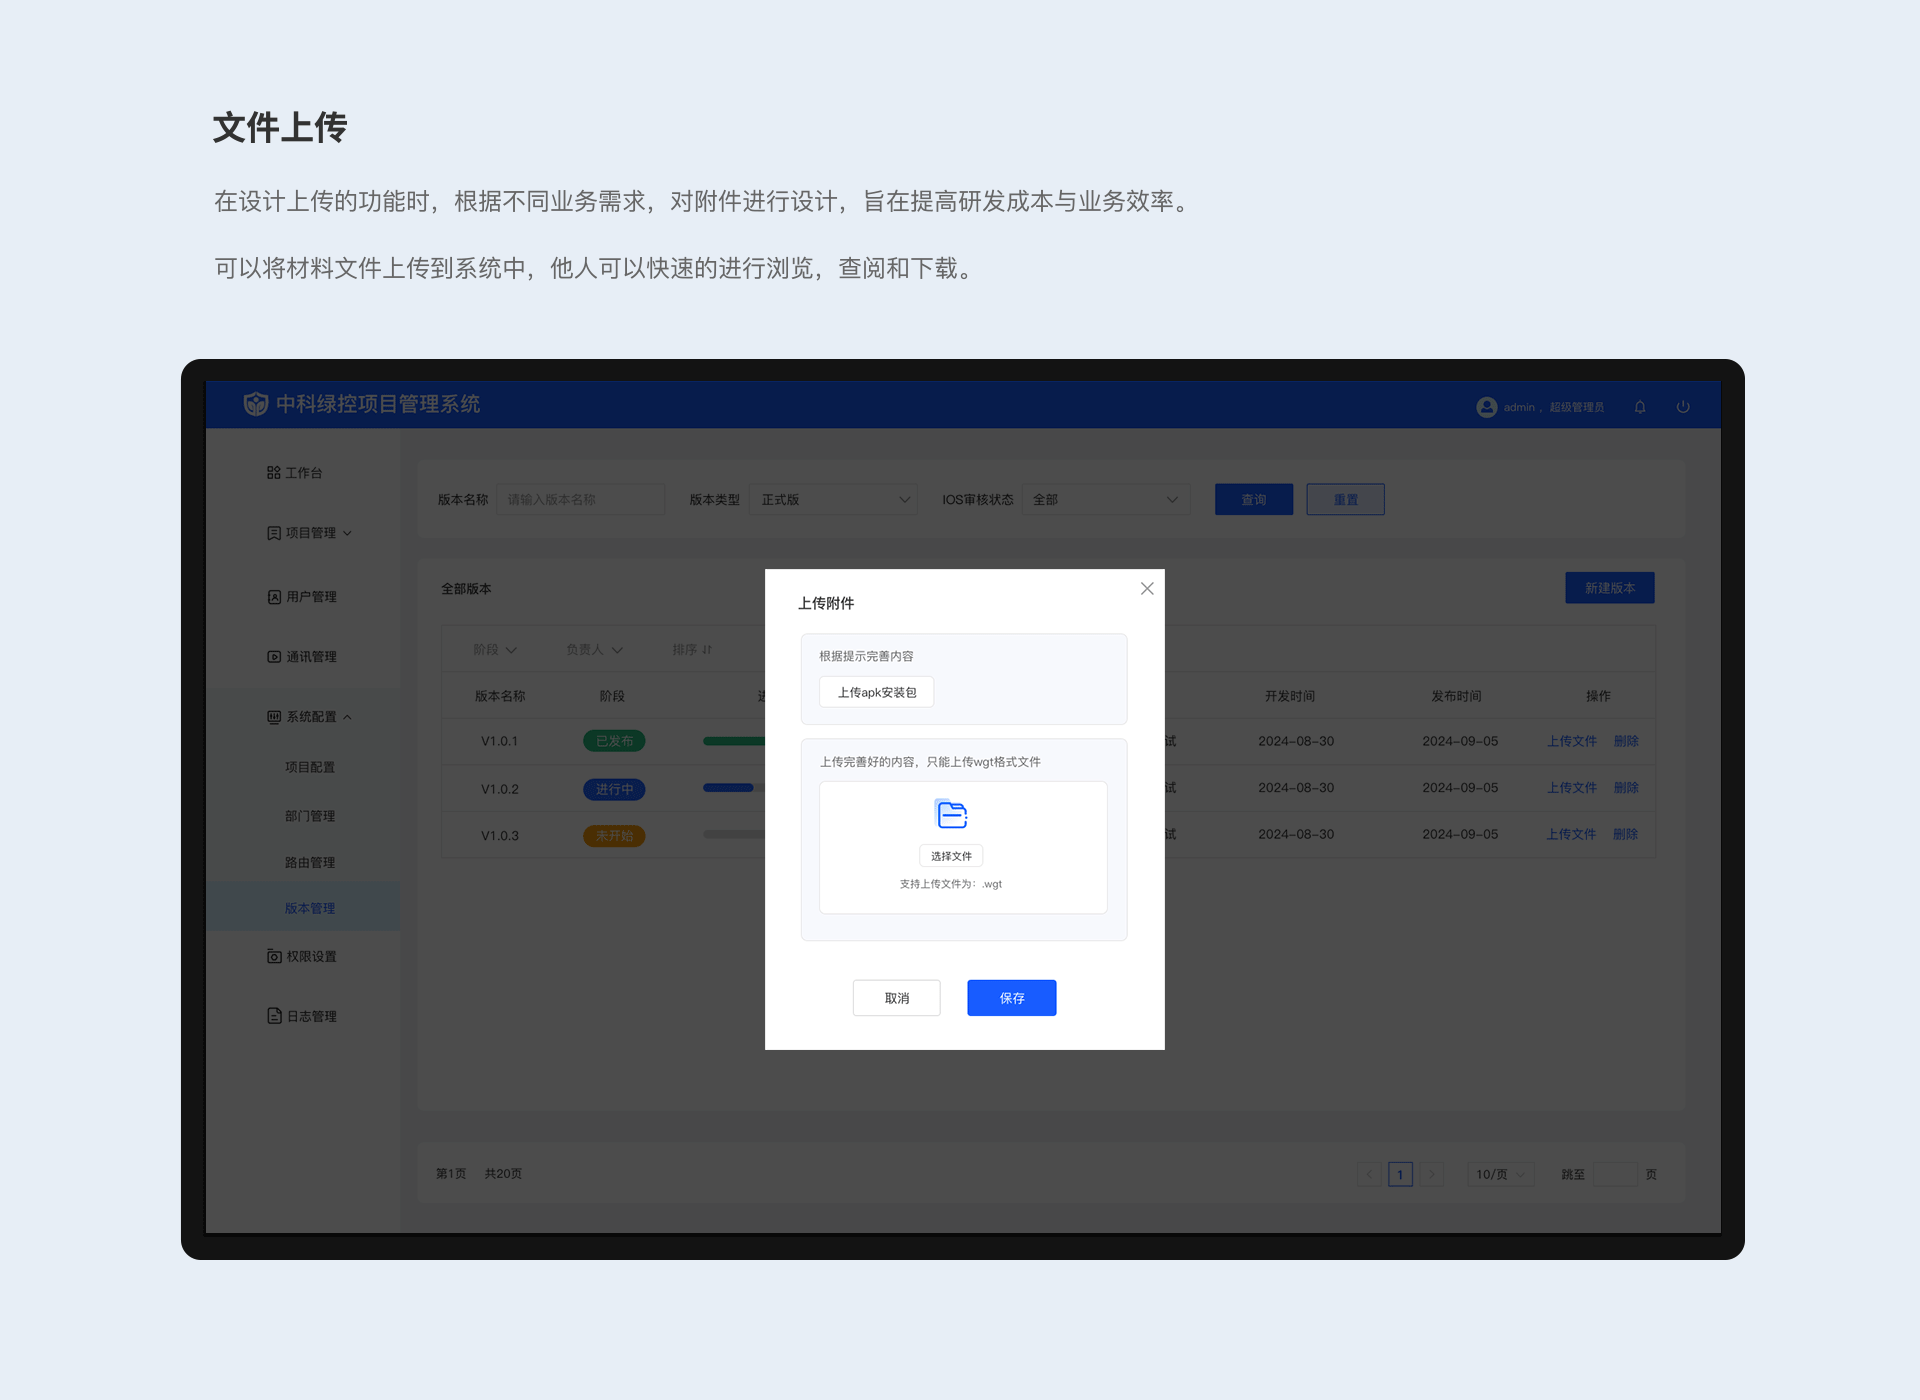Screen dimensions: 1920x1400
Task: Click the 已发布 status tag
Action: [x=614, y=741]
